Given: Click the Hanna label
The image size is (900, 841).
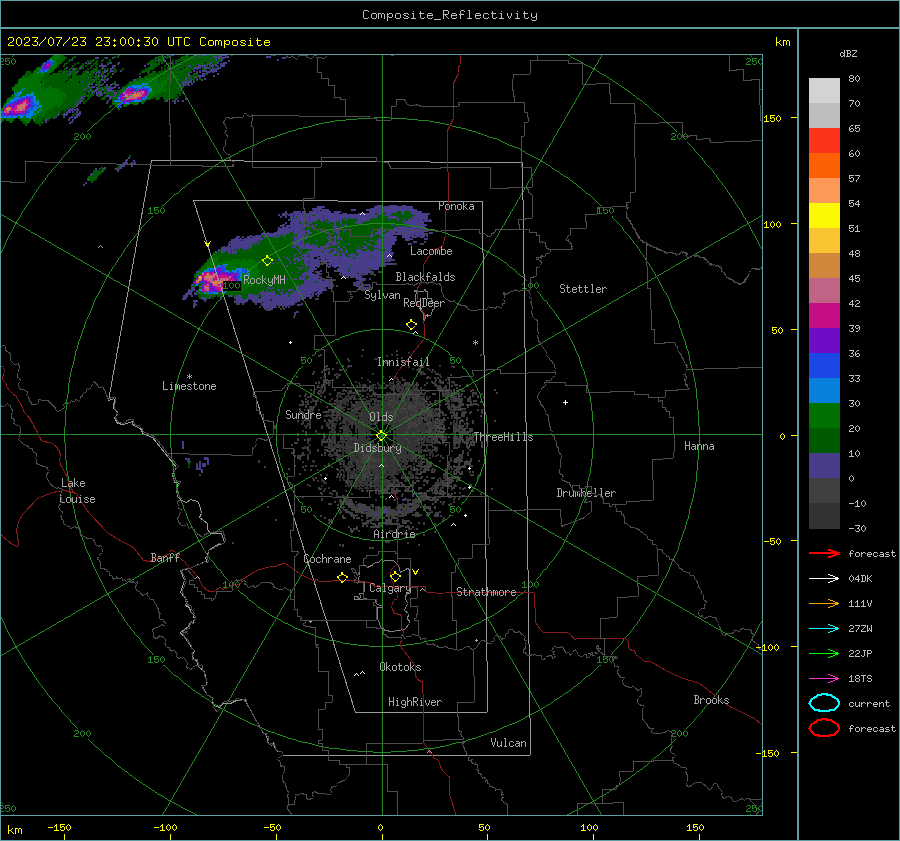Looking at the screenshot, I should tap(699, 446).
